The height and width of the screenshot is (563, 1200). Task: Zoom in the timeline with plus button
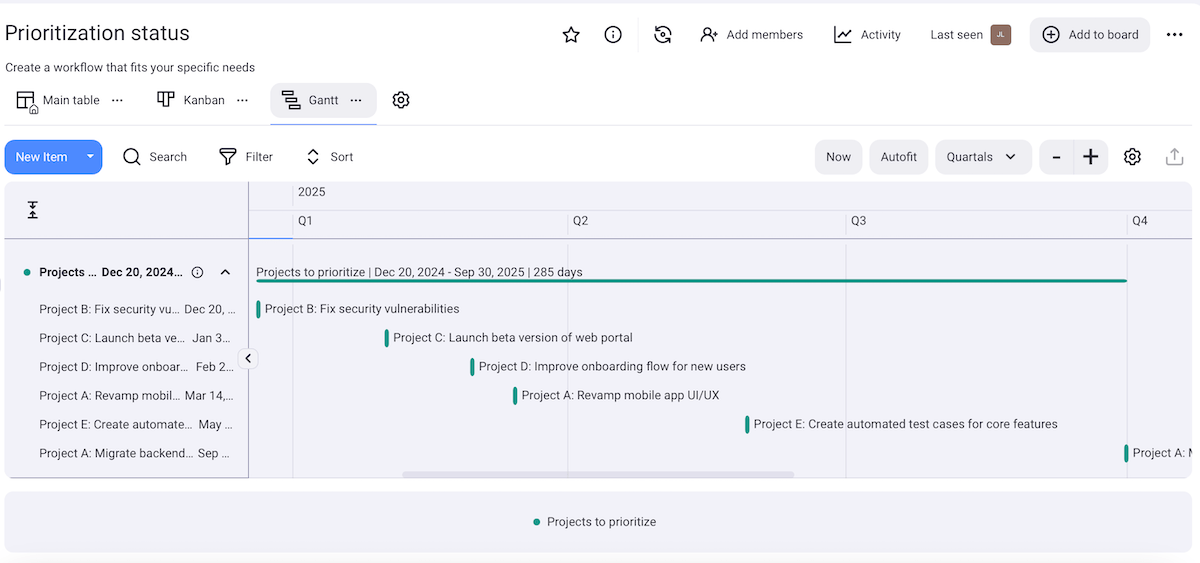[1090, 157]
